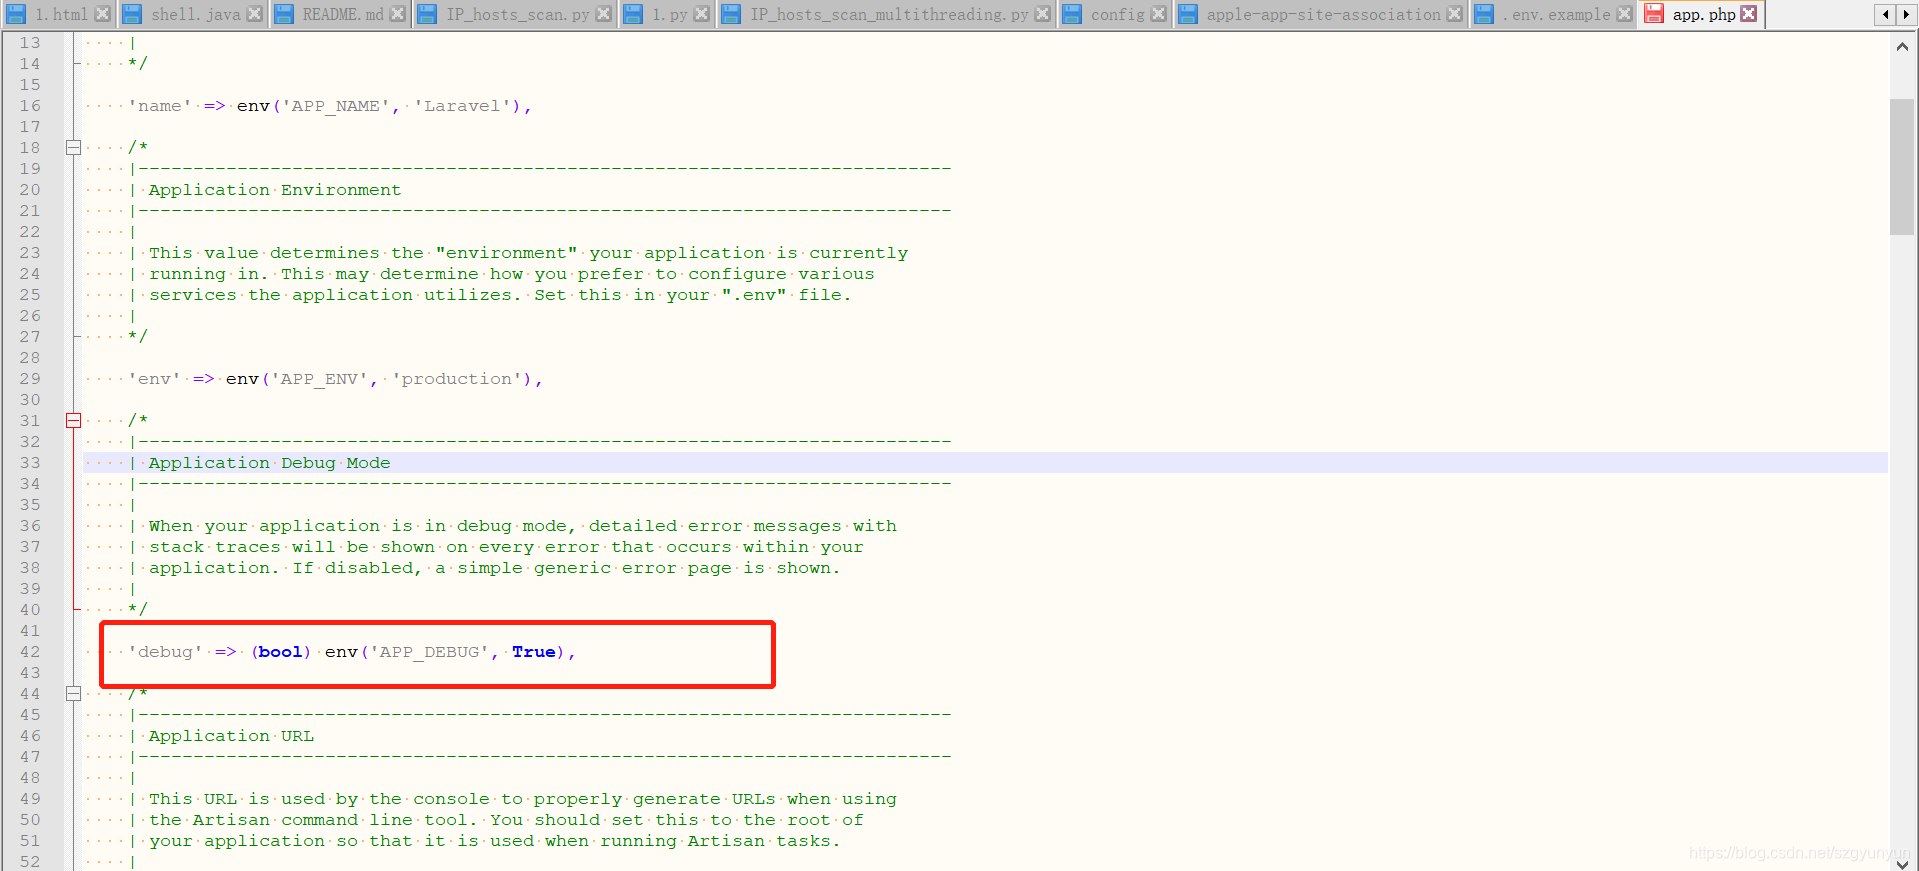Click the 'name' array key on line 16
Viewport: 1919px width, 871px height.
(160, 106)
